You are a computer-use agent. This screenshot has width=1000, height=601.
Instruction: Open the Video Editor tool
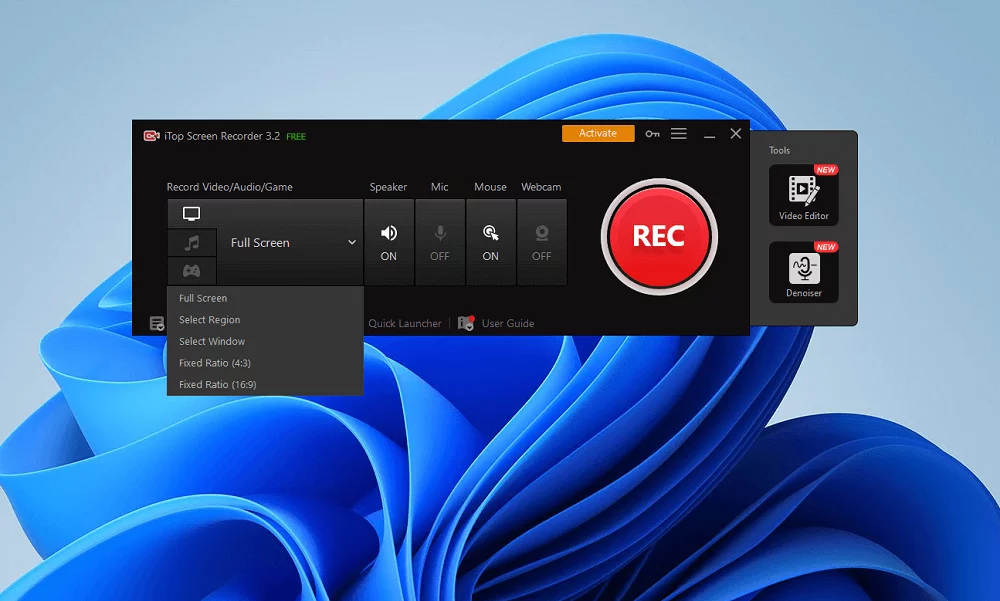click(804, 195)
